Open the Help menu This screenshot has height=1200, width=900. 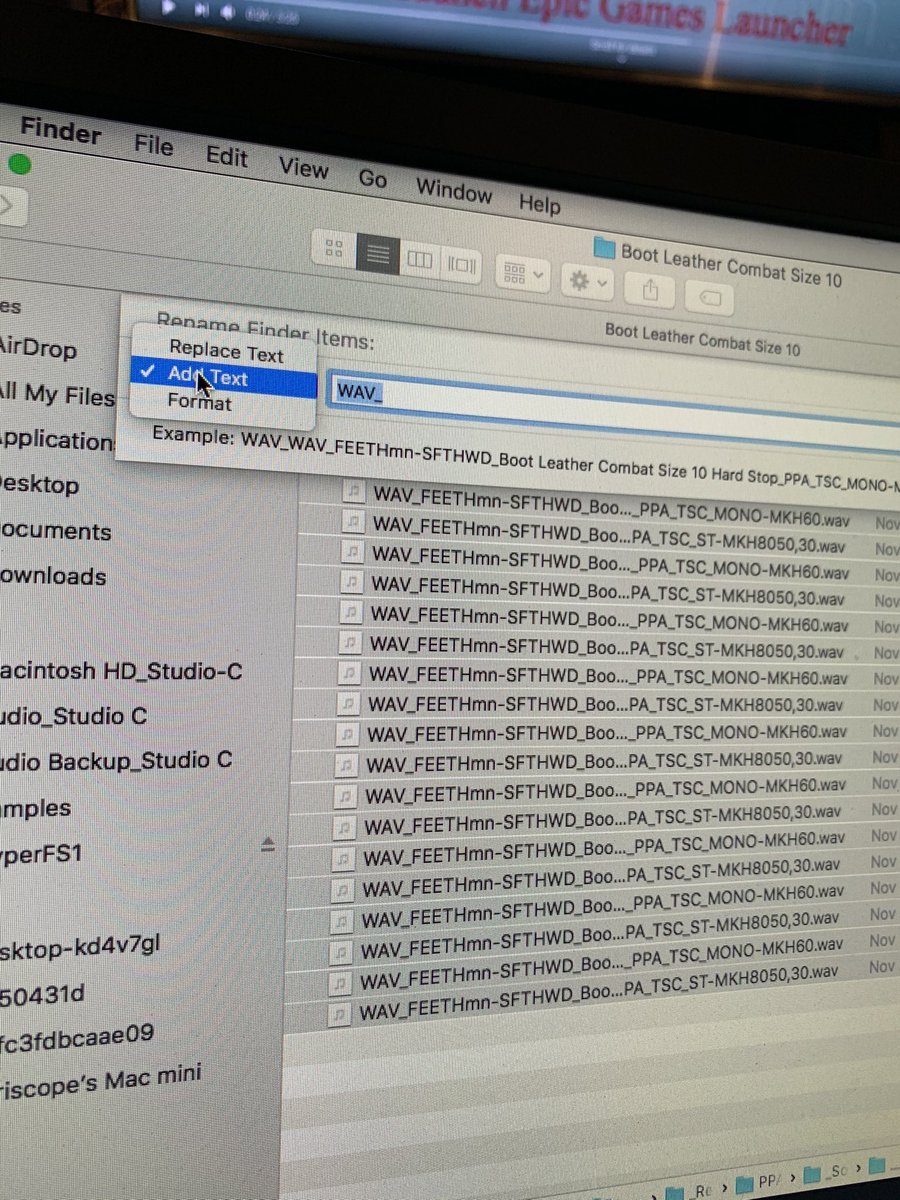540,203
